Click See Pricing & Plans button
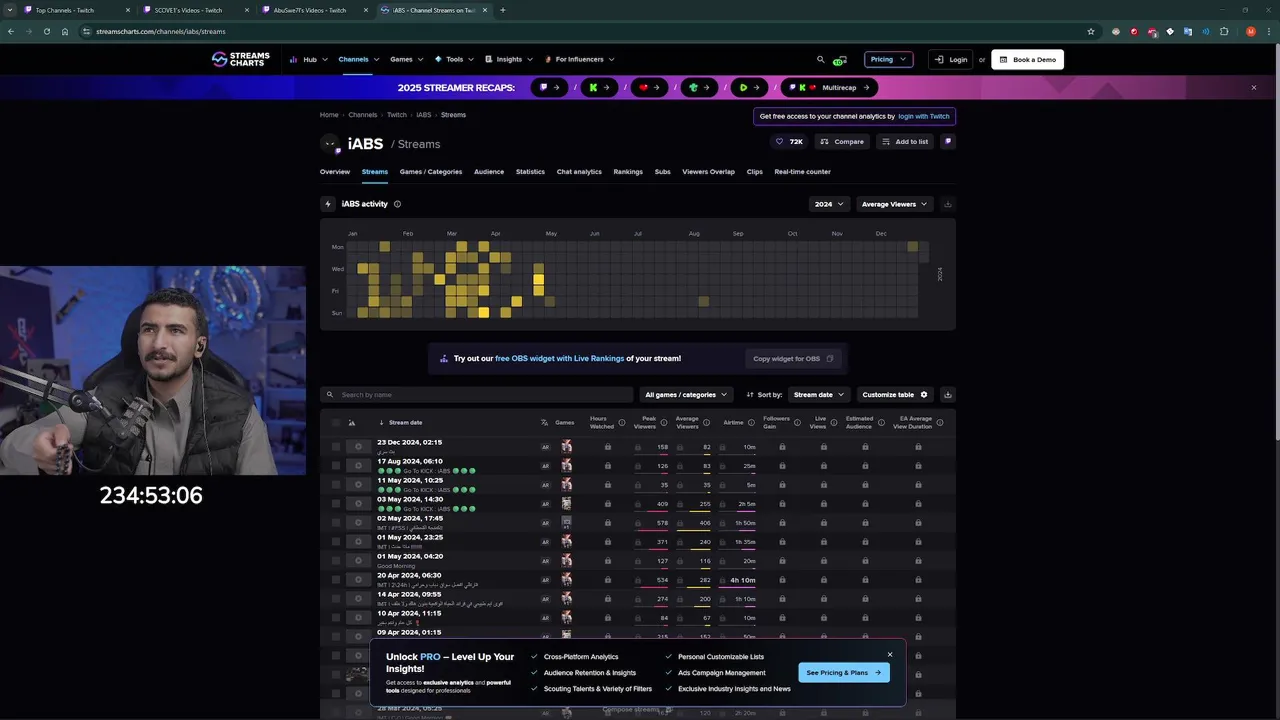 click(844, 673)
